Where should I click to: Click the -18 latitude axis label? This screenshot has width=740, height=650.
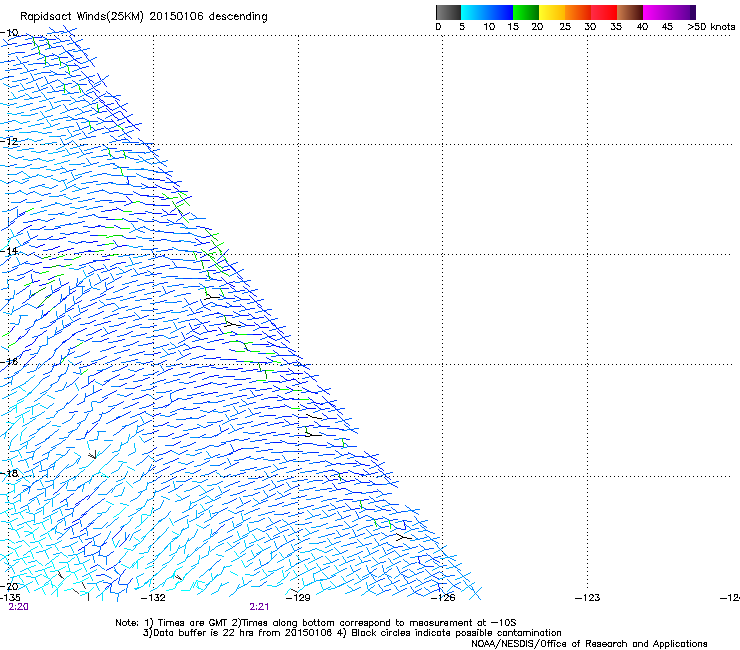click(x=9, y=473)
